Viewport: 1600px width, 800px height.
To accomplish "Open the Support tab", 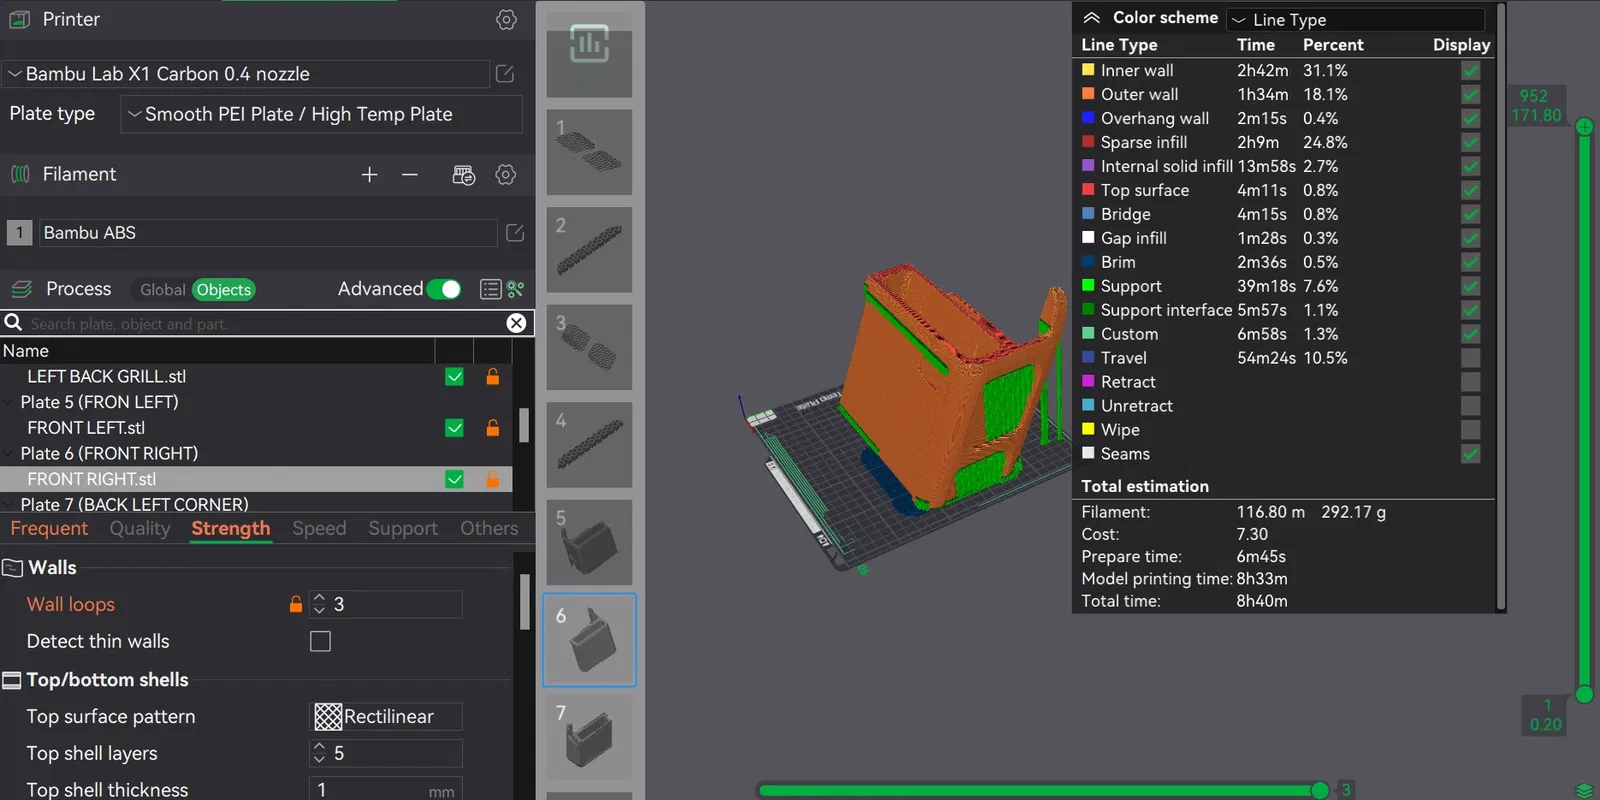I will click(x=403, y=528).
